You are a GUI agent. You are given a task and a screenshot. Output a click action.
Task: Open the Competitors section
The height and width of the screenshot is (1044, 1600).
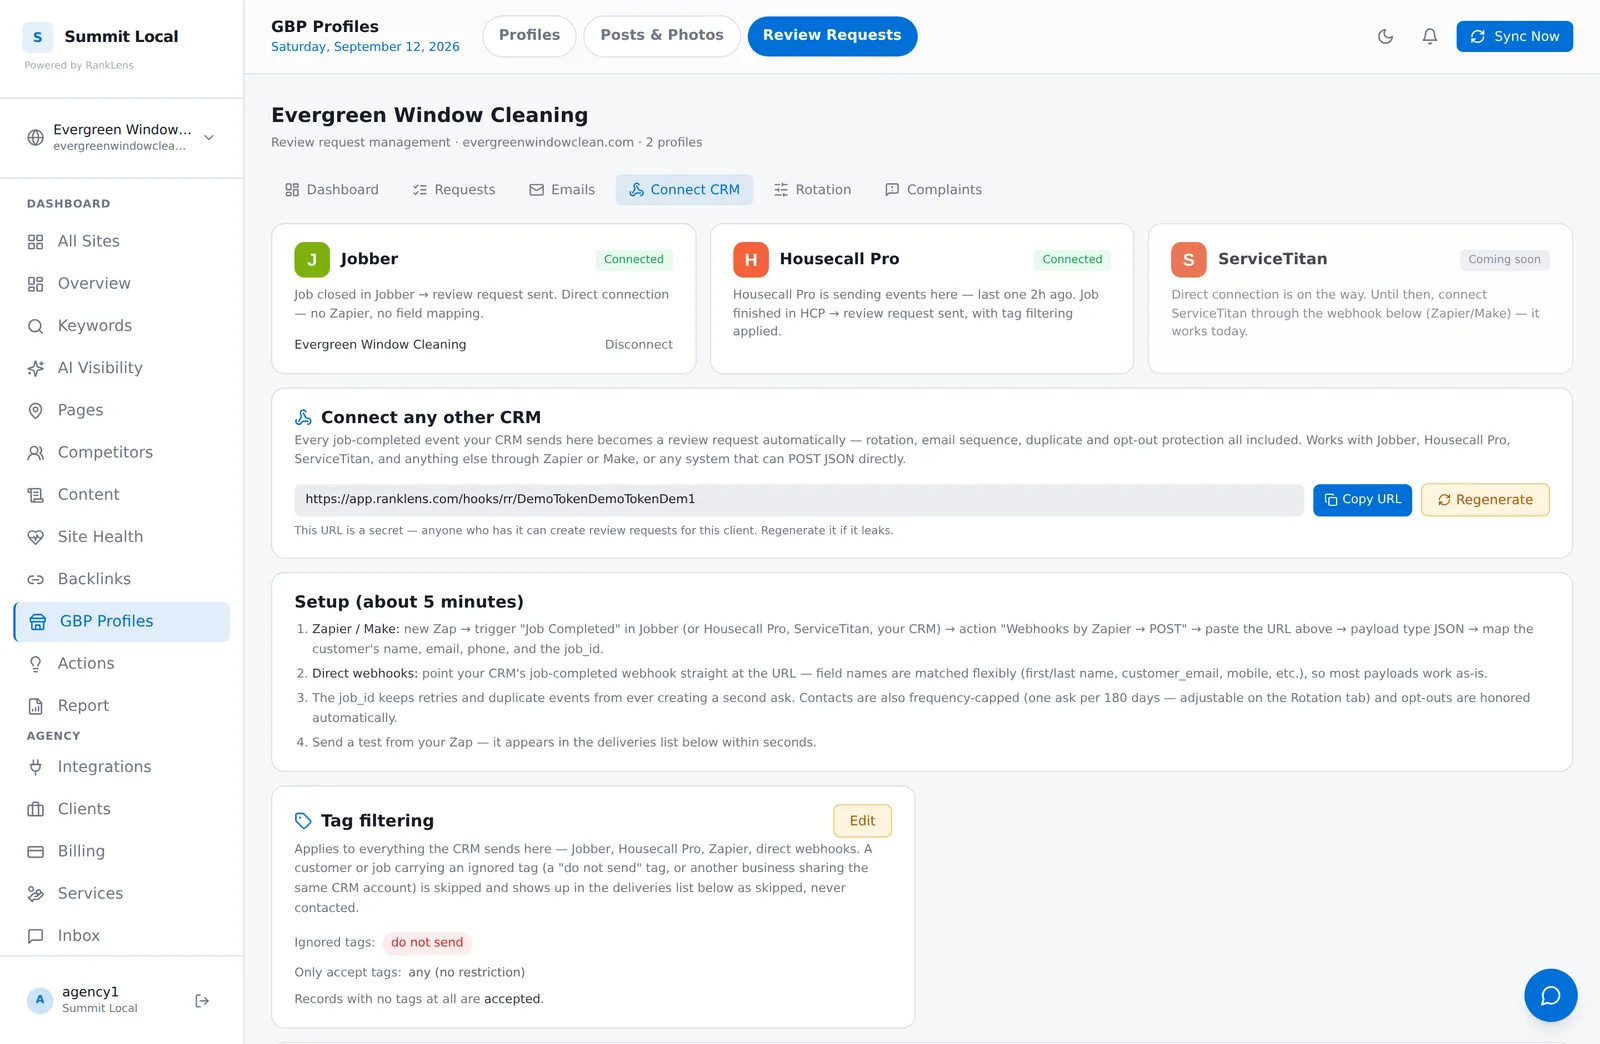point(121,453)
